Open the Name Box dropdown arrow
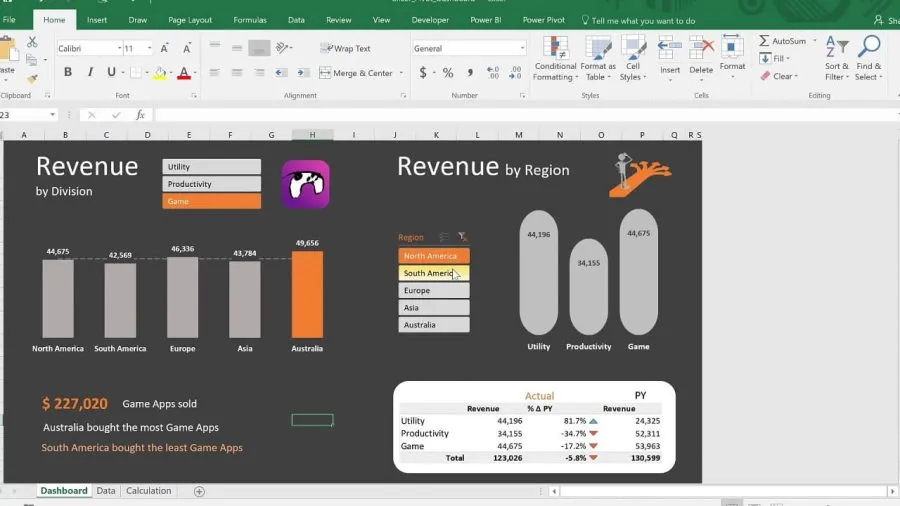Screen dimensions: 900x506 click(52, 115)
